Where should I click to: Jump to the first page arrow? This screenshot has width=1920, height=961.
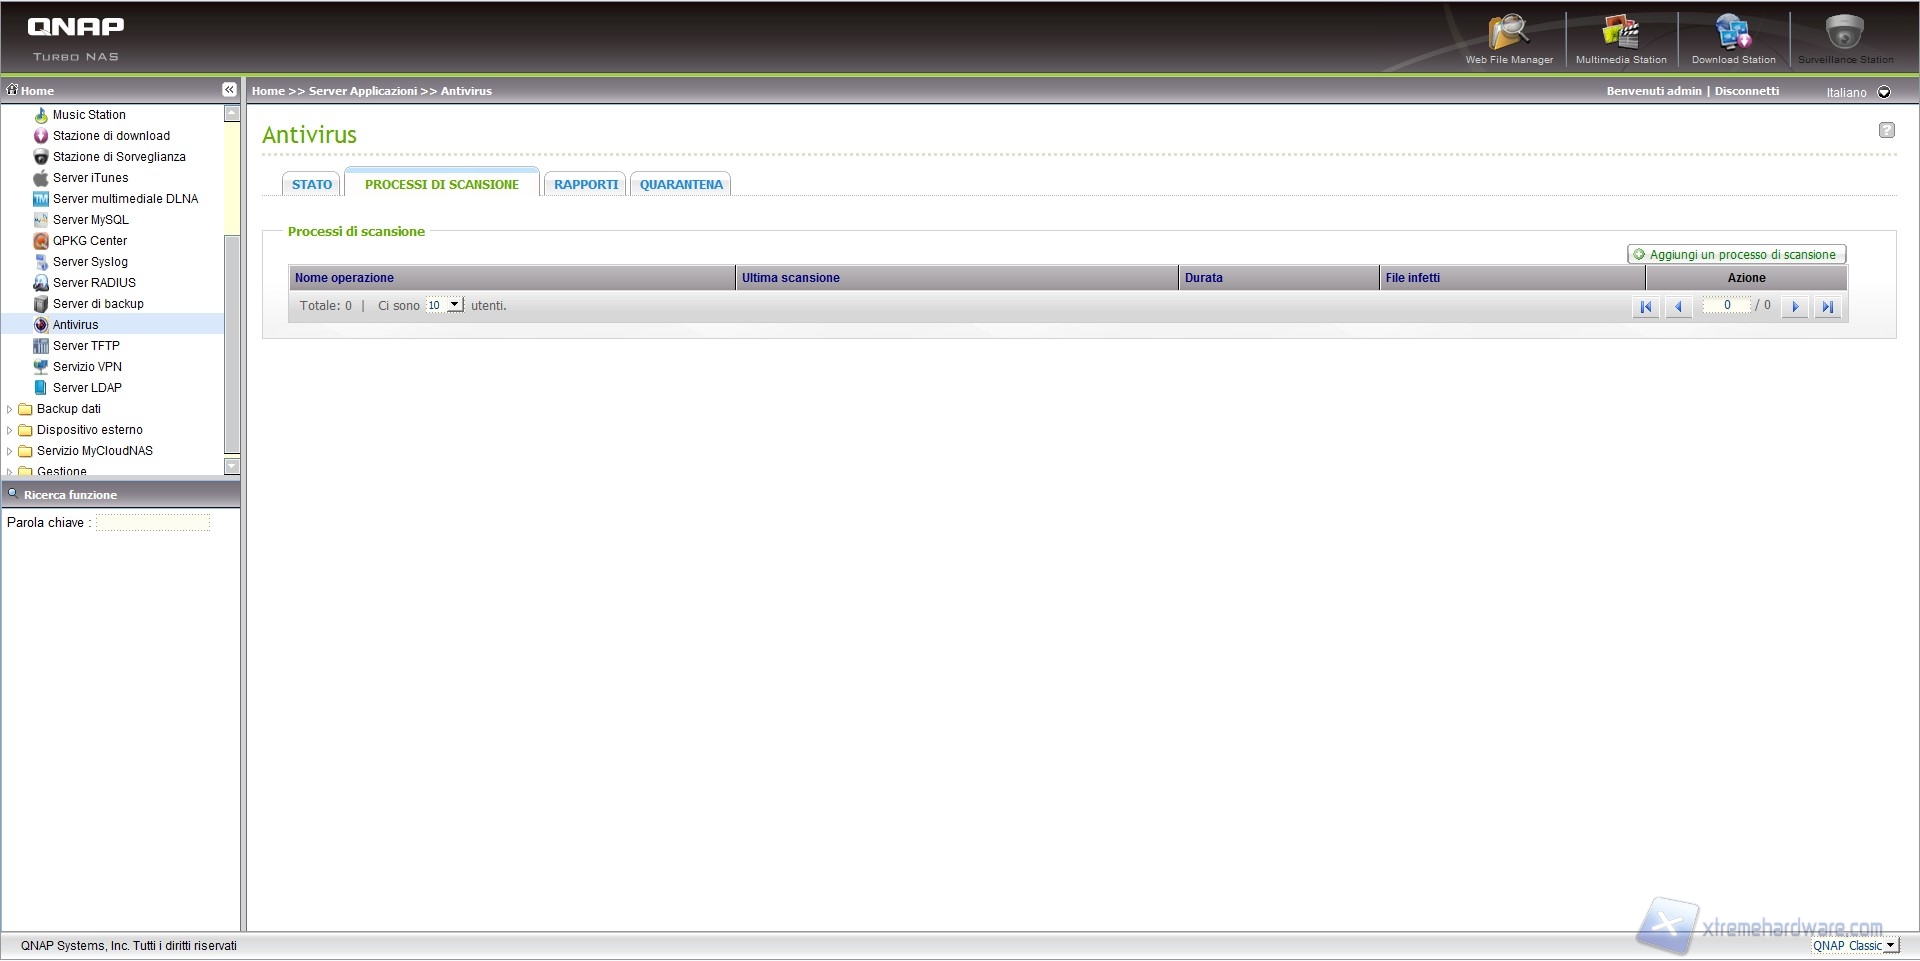coord(1645,307)
